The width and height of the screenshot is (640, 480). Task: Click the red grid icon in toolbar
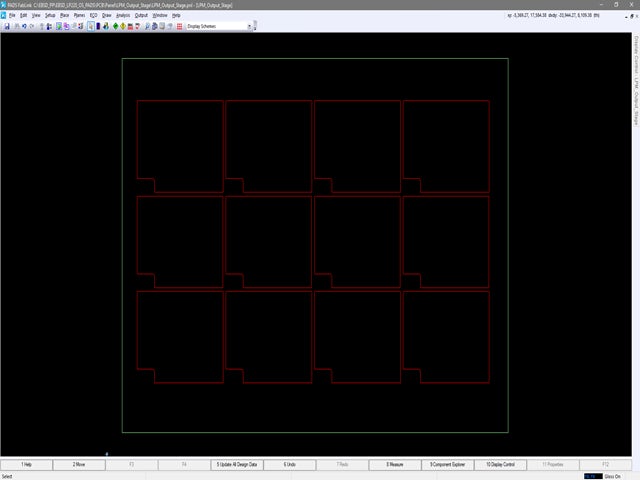point(179,26)
